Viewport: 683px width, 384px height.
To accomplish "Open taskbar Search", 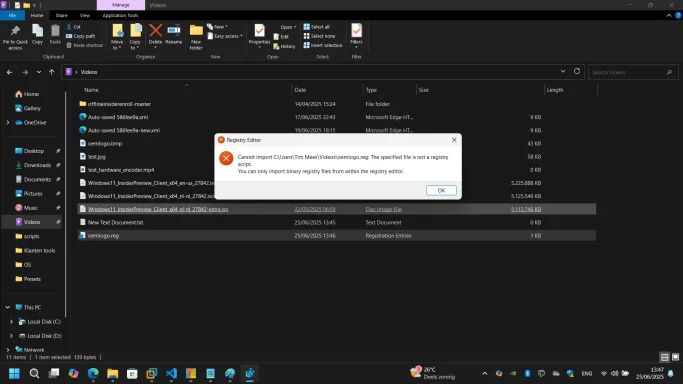I will [34, 373].
